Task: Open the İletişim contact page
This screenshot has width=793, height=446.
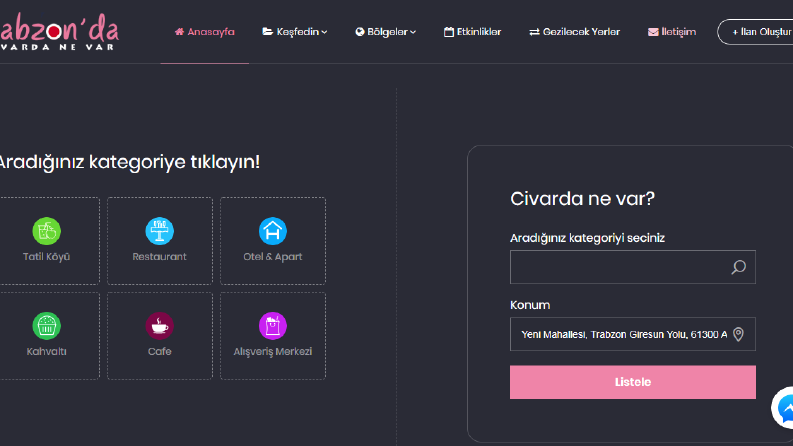Action: point(672,32)
